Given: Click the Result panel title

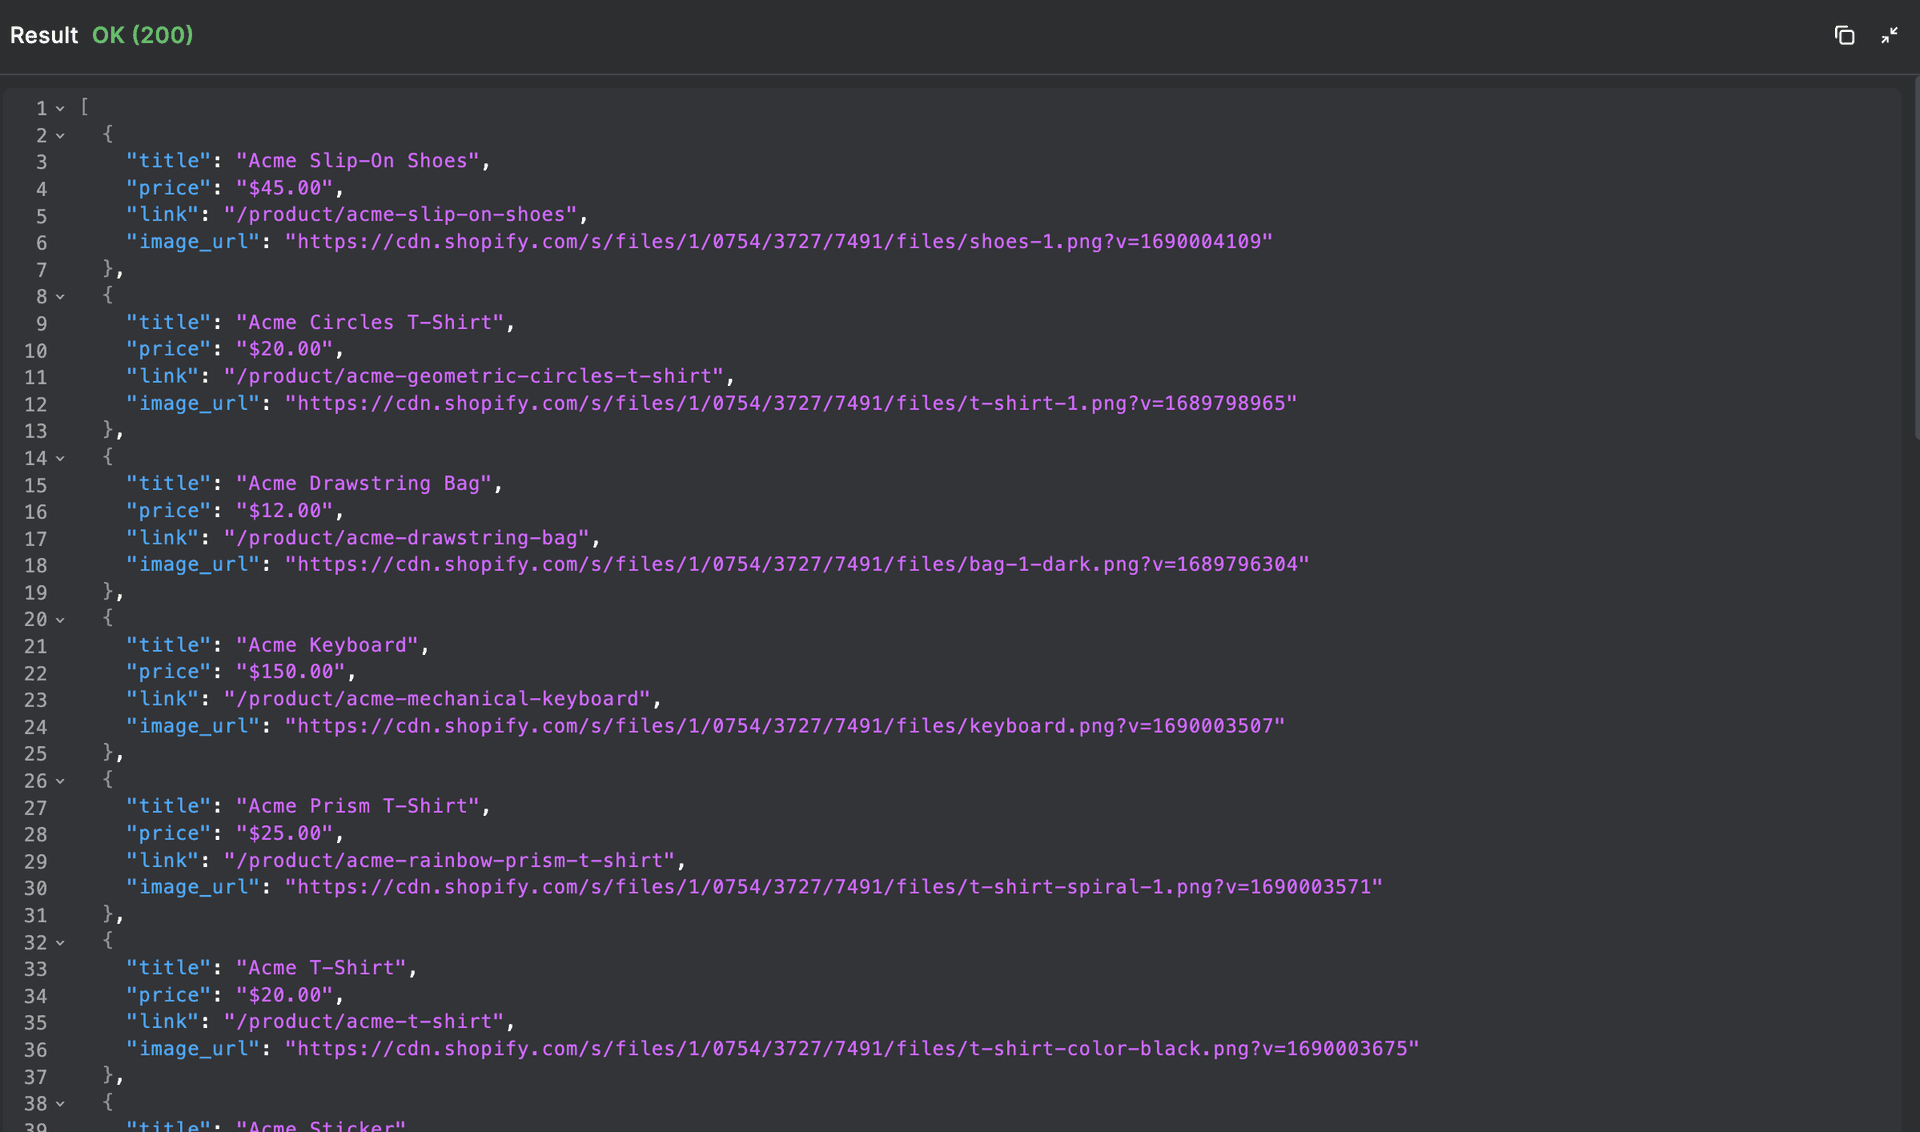Looking at the screenshot, I should (43, 35).
